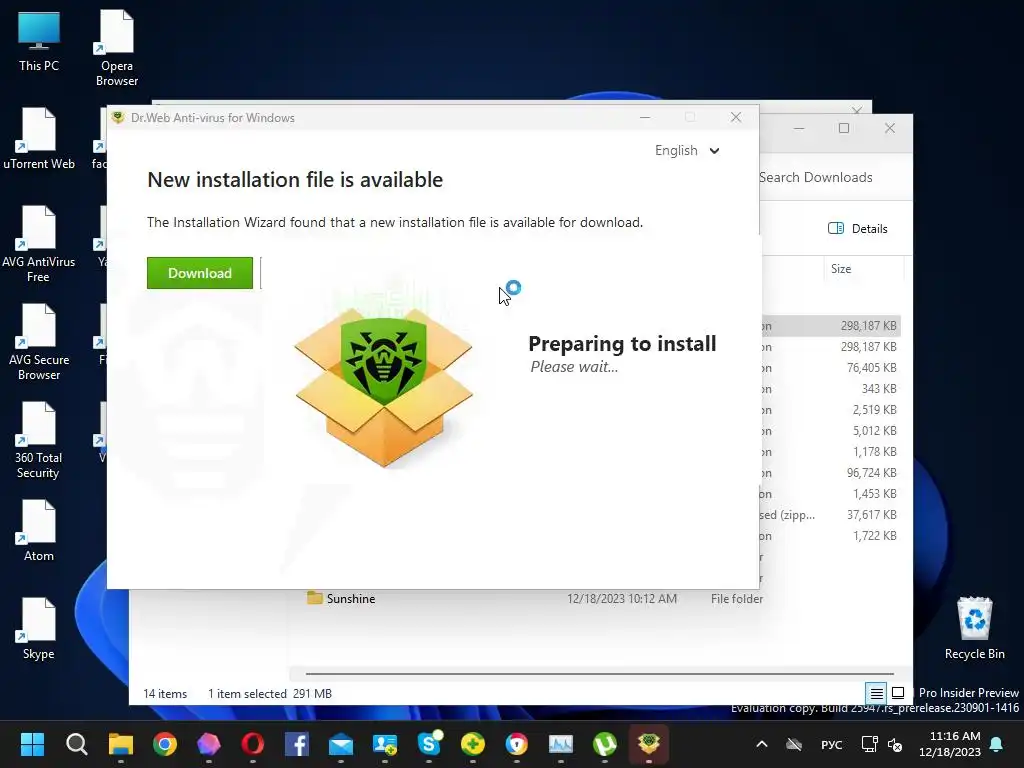Viewport: 1024px width, 768px height.
Task: Open the clock showing 11:16 AM
Action: pyautogui.click(x=950, y=744)
